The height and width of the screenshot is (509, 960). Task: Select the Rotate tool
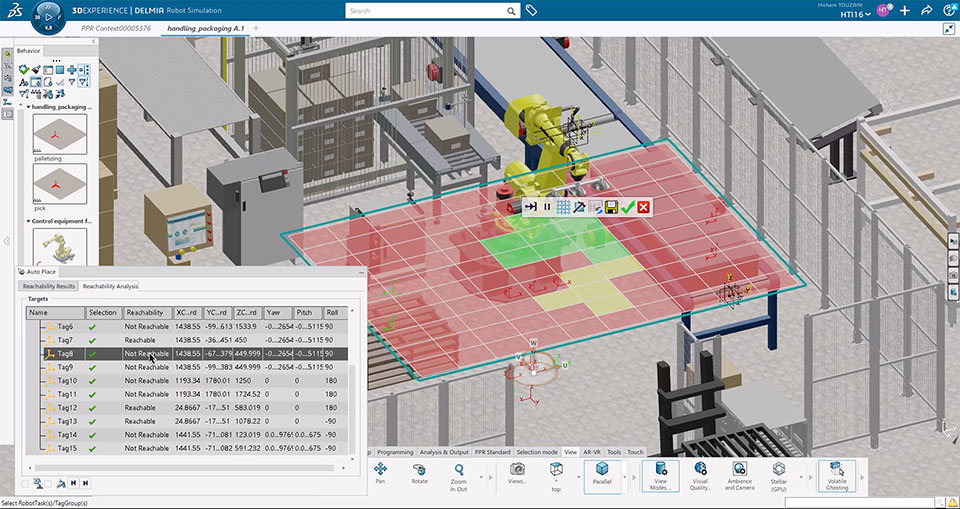[x=419, y=474]
